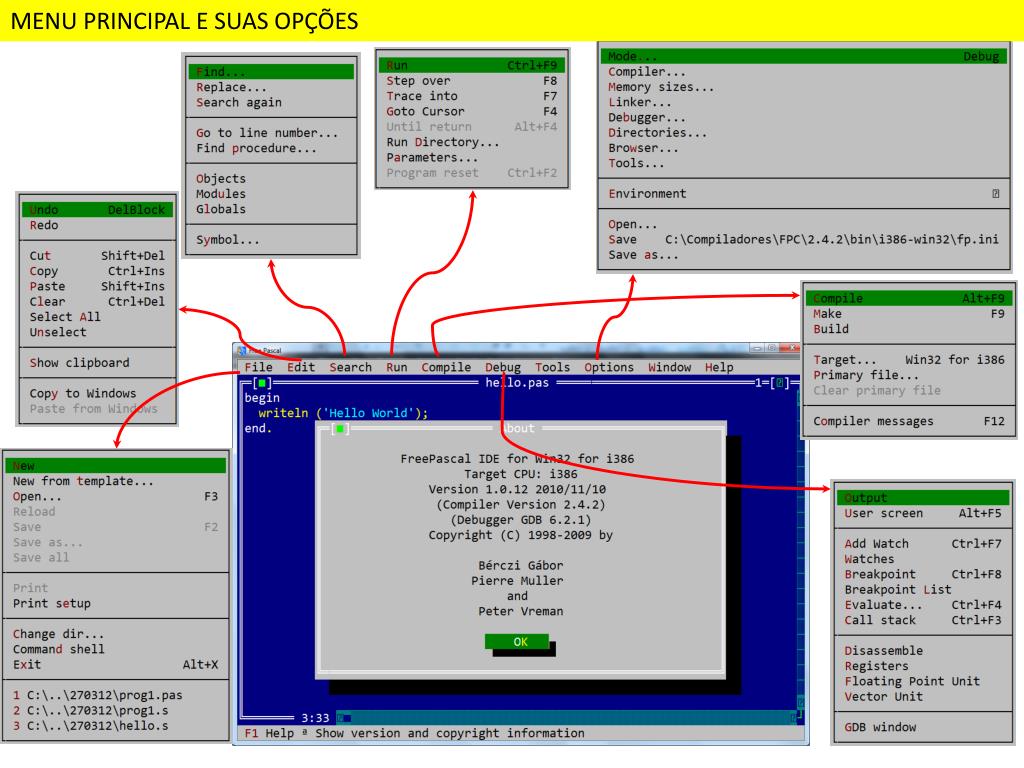Open the Window menu in the menu bar
Screen dimensions: 1024x768
[x=669, y=367]
